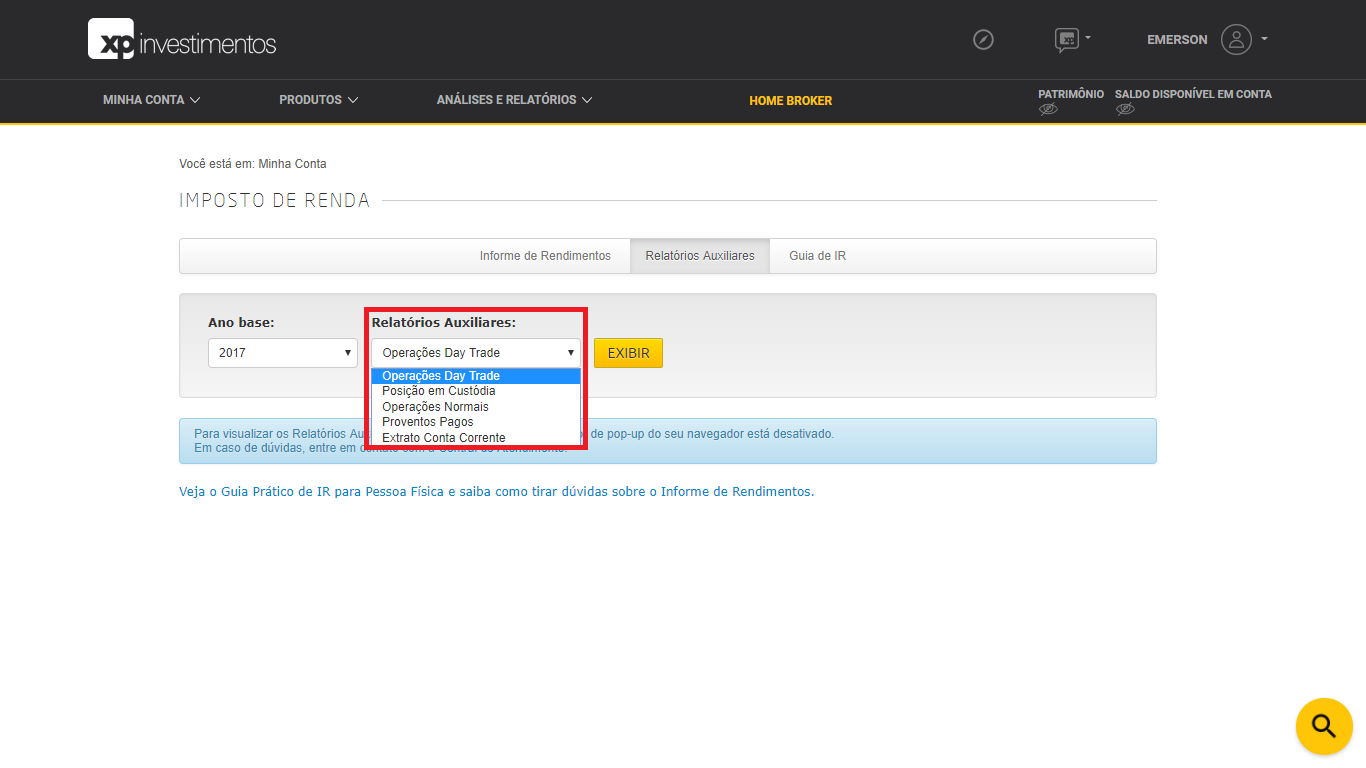
Task: Open the search magnifier button
Action: [1323, 726]
